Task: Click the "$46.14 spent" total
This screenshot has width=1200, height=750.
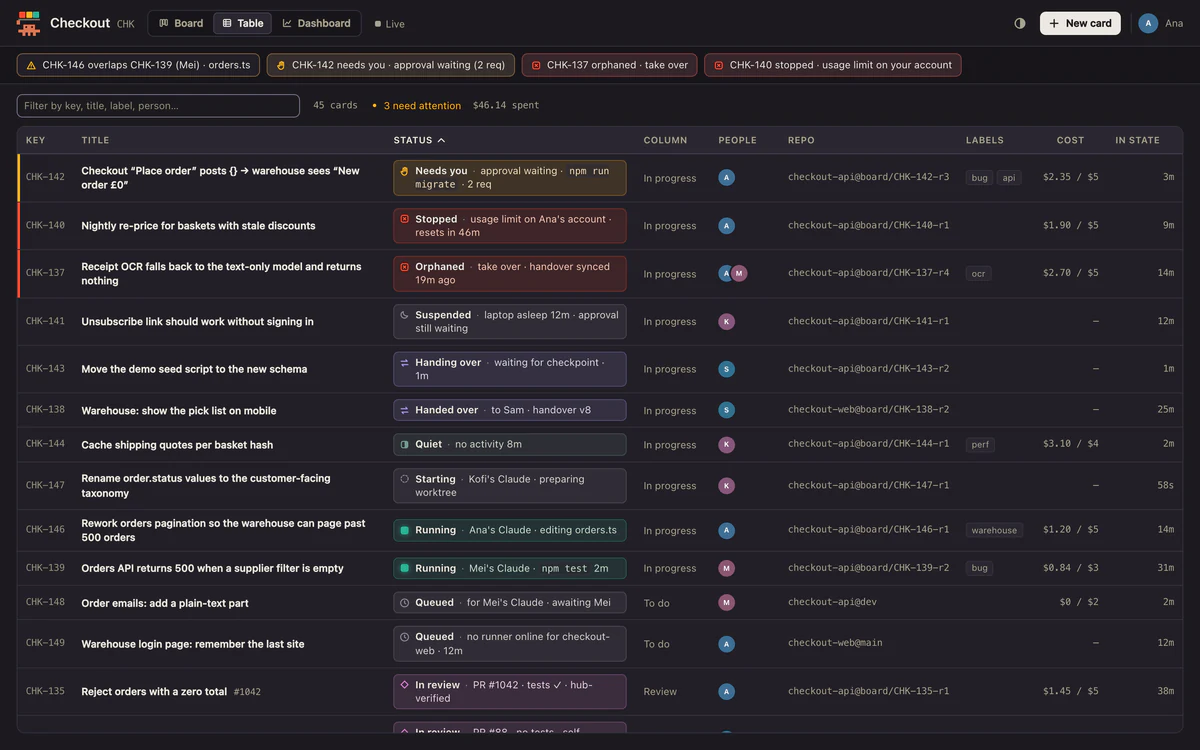Action: 506,106
